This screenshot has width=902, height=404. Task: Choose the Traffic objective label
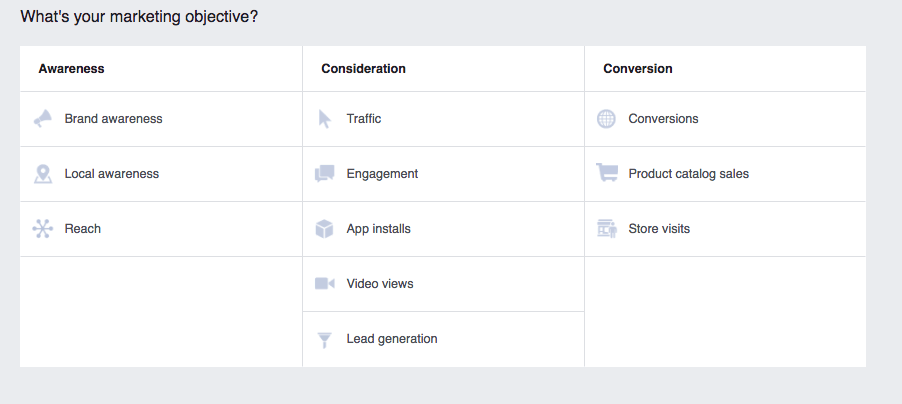pos(364,119)
